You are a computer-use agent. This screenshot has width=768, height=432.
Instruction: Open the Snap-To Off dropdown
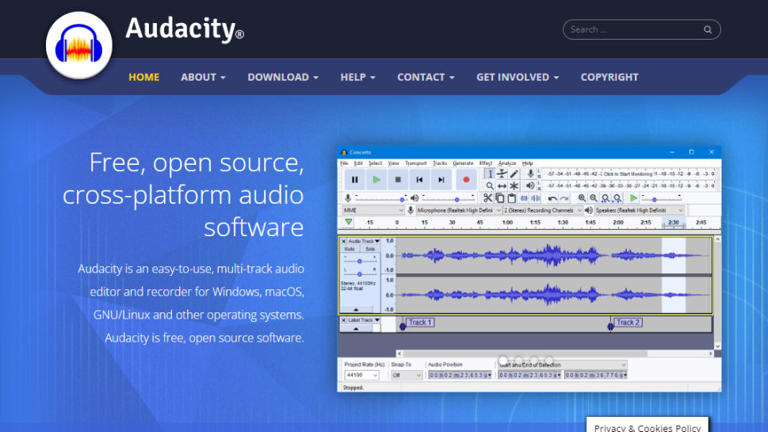tap(407, 375)
